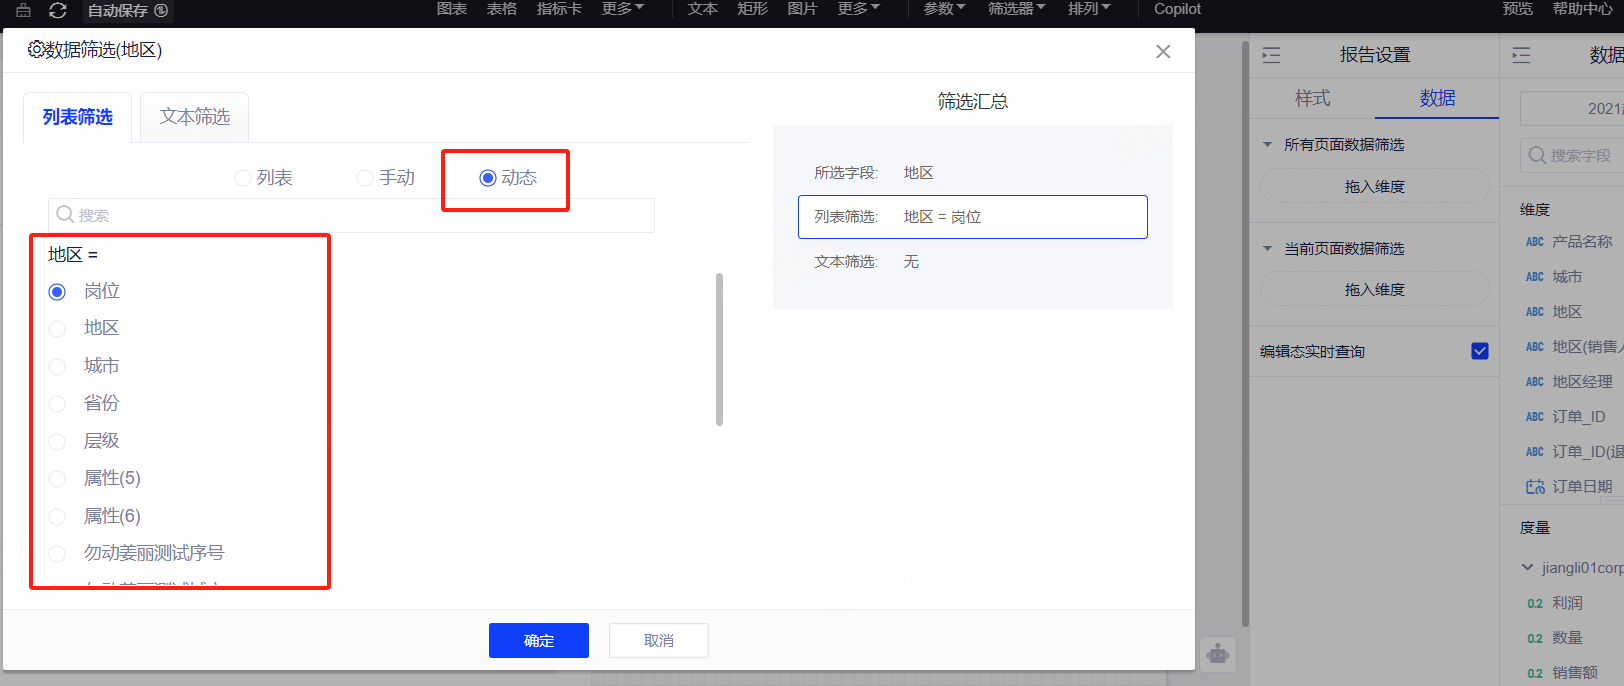Click the 取消 button
The image size is (1624, 686).
[x=658, y=640]
